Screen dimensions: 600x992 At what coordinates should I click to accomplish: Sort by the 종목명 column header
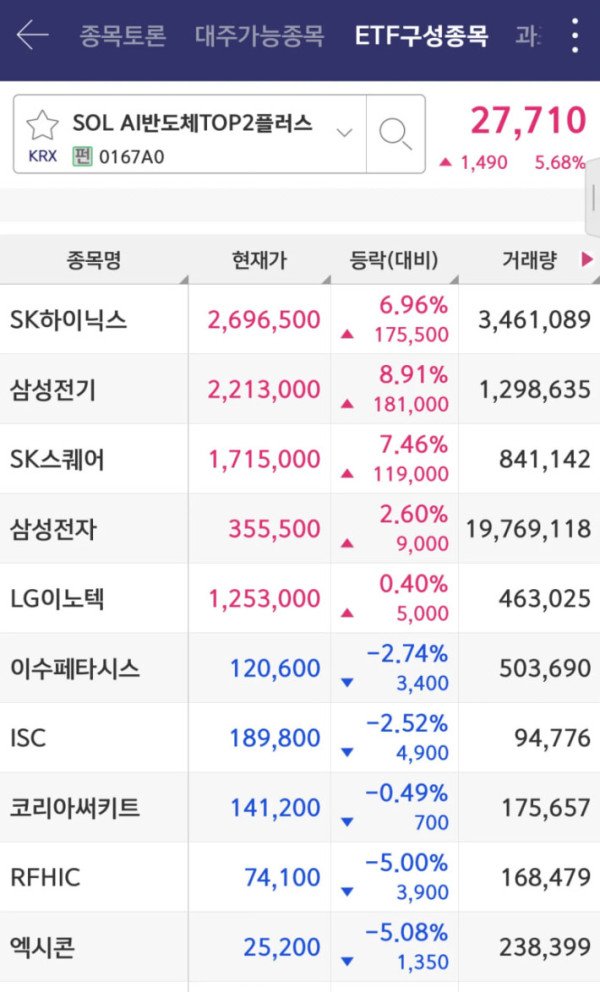[x=94, y=259]
